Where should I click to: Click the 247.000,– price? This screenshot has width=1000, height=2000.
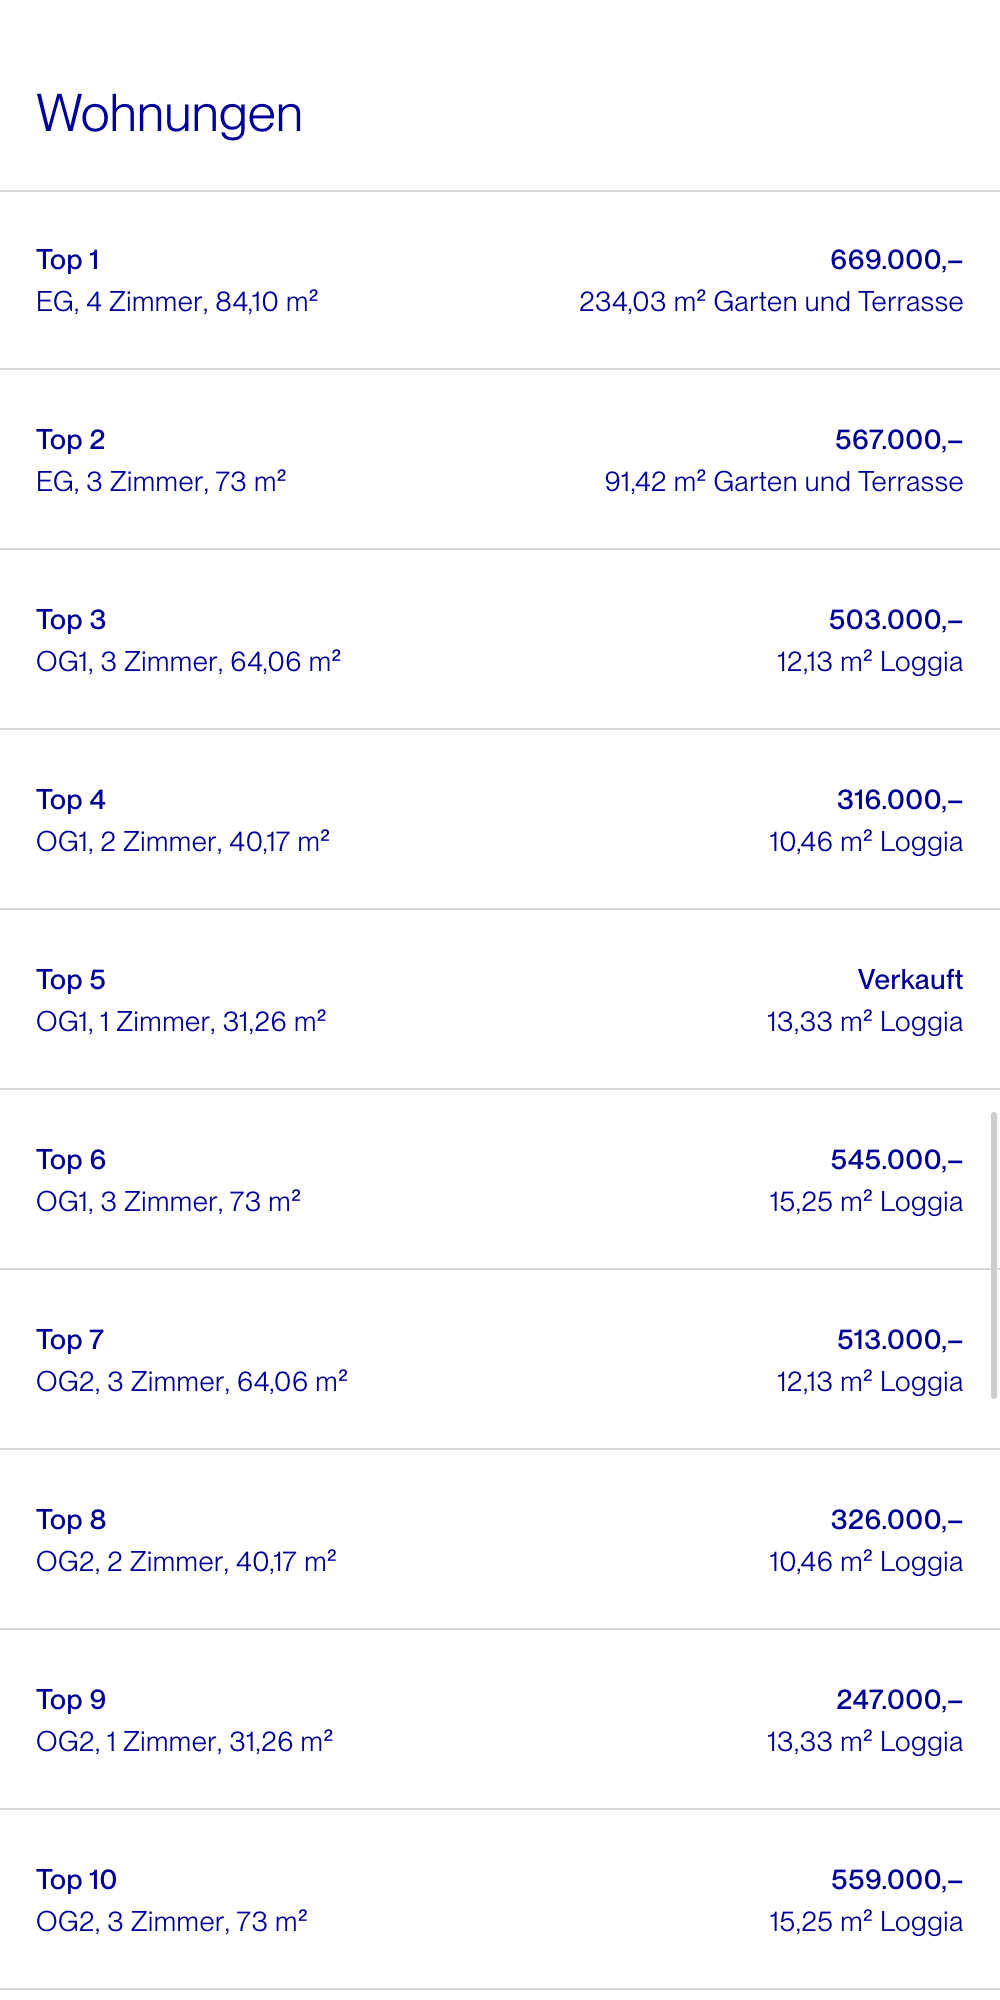pyautogui.click(x=899, y=1700)
